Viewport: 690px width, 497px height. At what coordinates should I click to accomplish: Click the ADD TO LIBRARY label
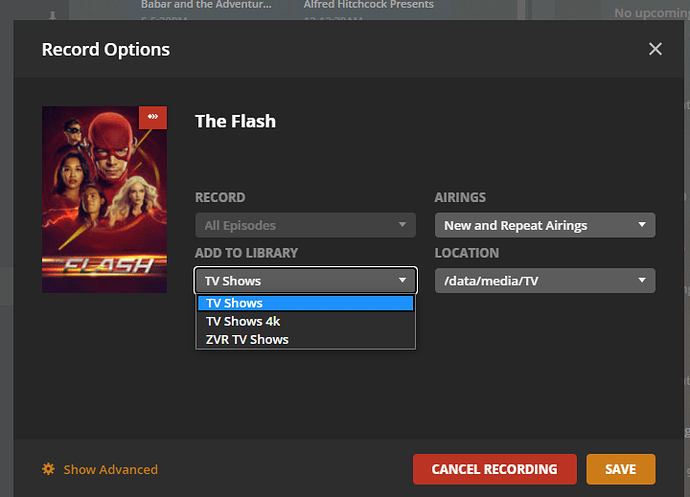point(246,253)
